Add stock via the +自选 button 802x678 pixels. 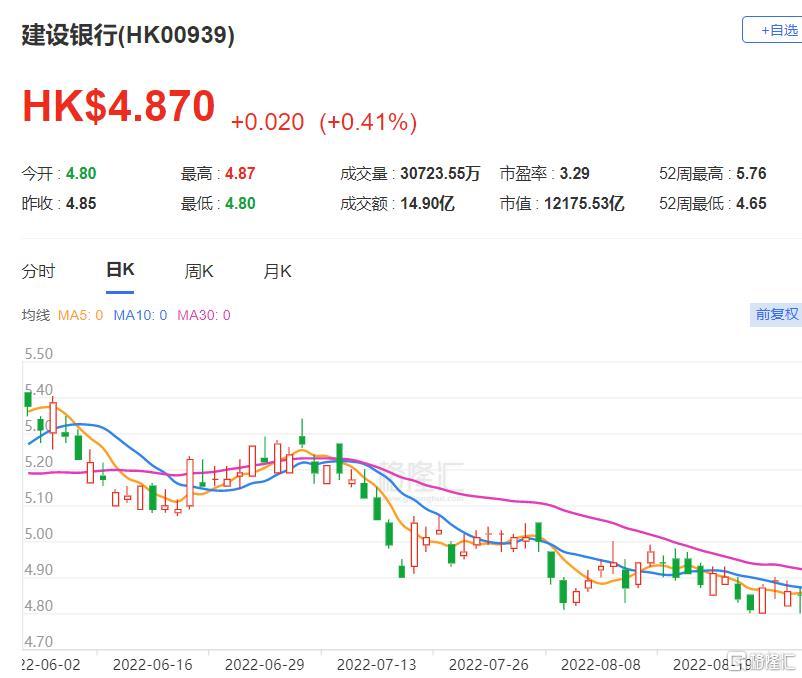[x=773, y=30]
